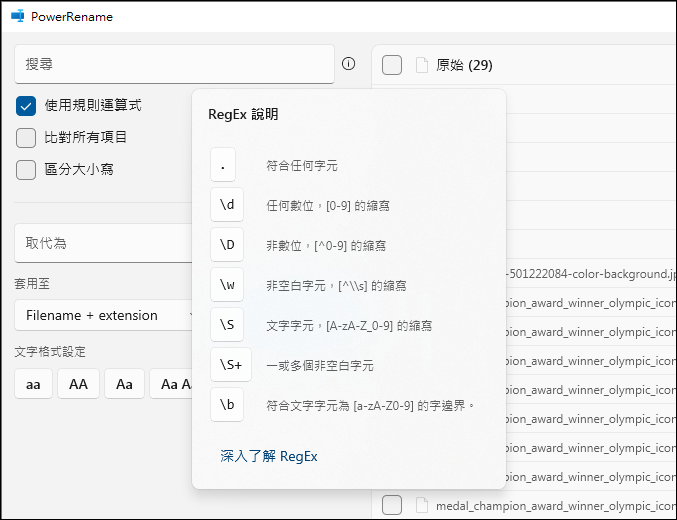Click the 取代為 replace input field
This screenshot has height=520, width=677.
(x=104, y=243)
